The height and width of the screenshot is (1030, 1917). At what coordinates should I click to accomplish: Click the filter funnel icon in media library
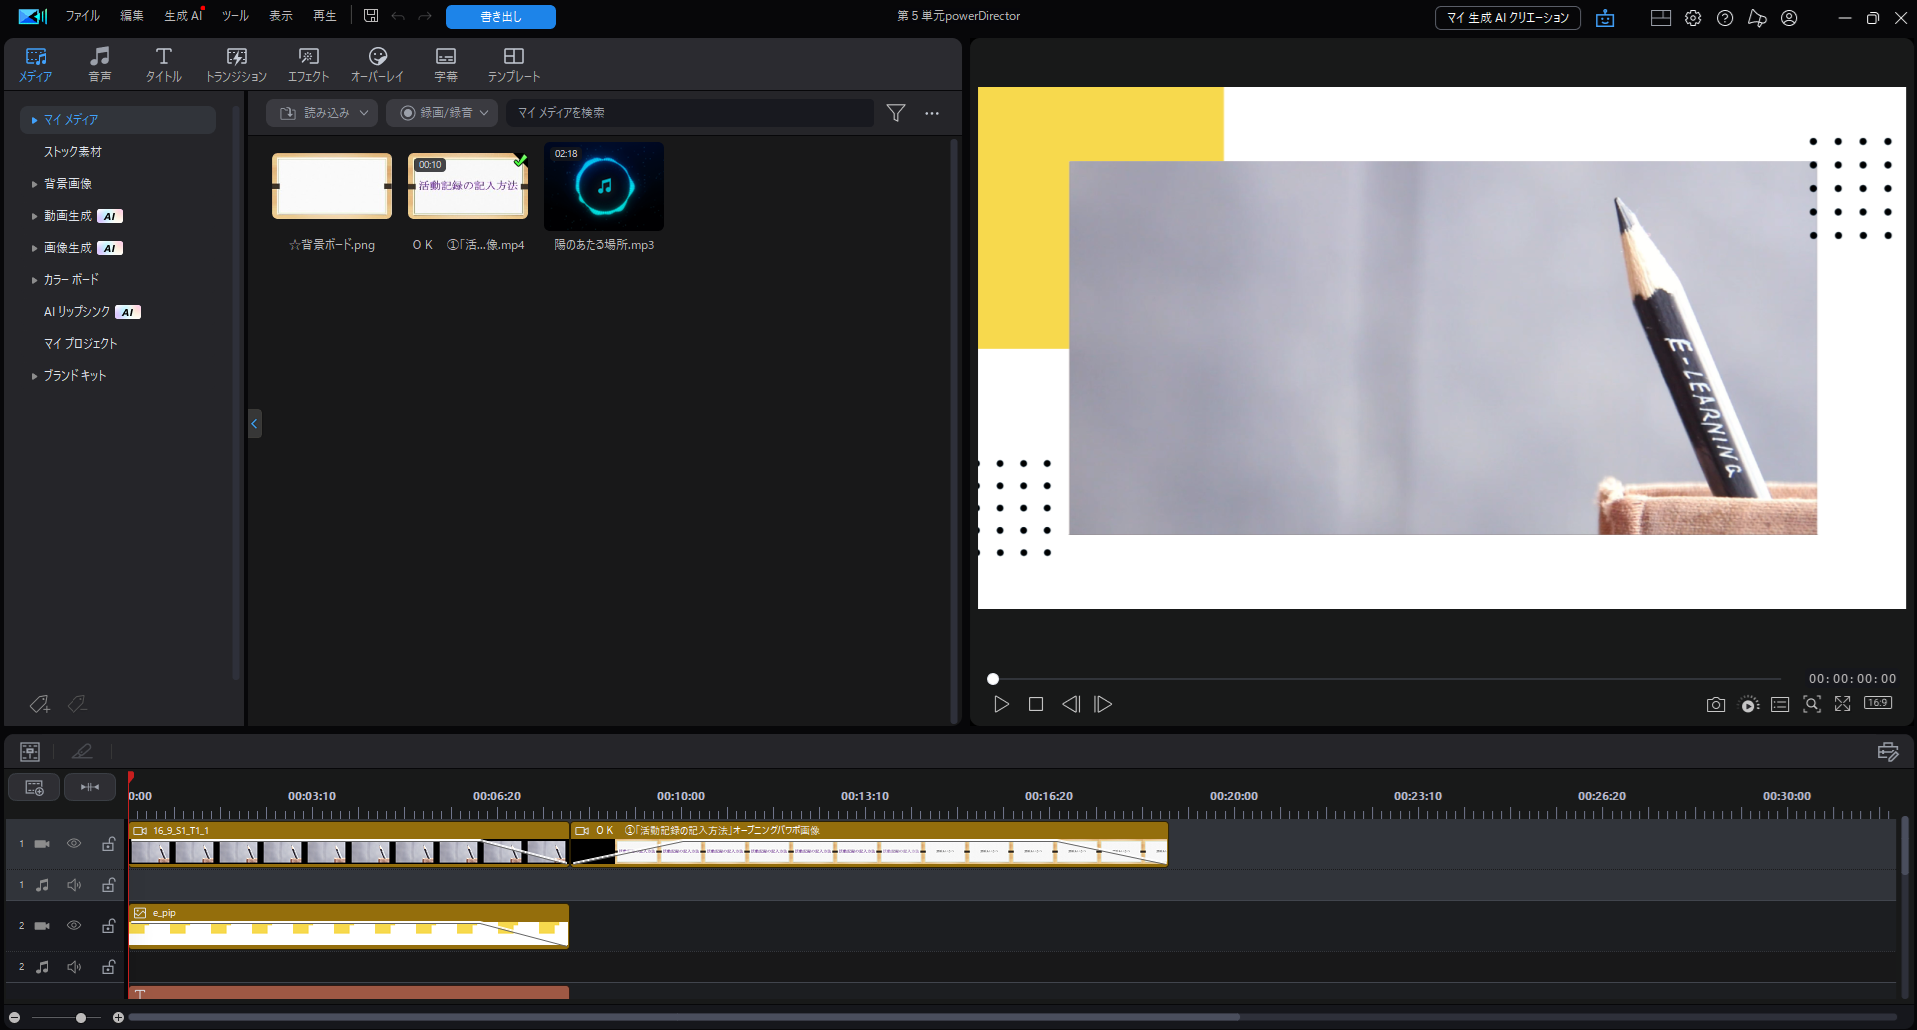point(896,113)
